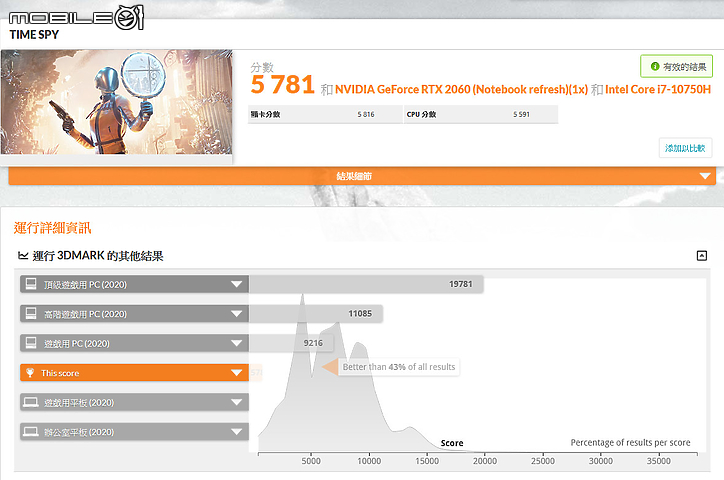Expand the high-end gaming PC (2020) row
This screenshot has height=480, width=724.
pos(134,314)
